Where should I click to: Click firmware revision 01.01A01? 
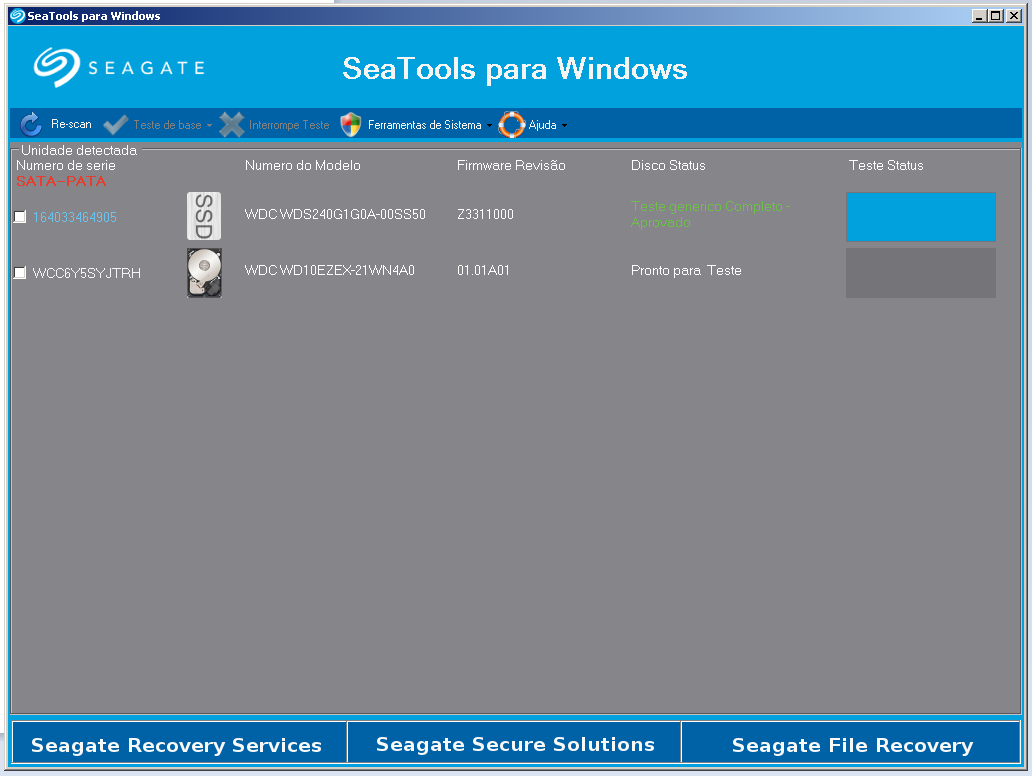click(x=483, y=270)
